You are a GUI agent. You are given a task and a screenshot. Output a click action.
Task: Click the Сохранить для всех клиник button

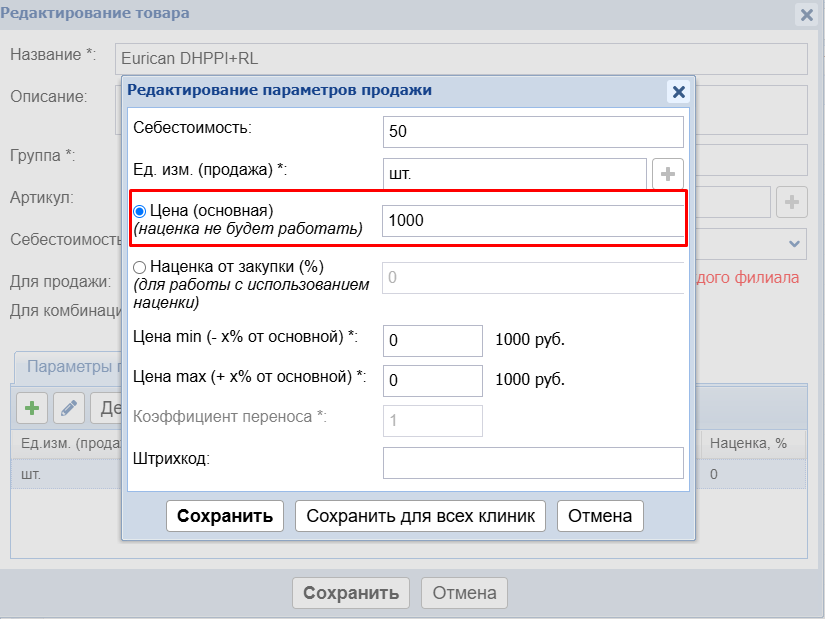(x=420, y=516)
